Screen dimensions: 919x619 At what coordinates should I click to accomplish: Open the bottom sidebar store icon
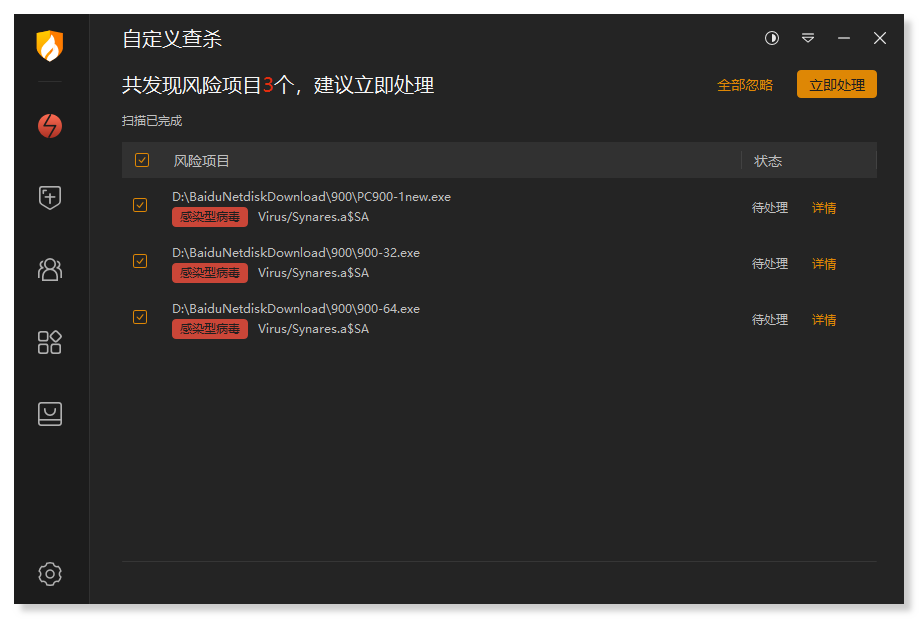(50, 414)
